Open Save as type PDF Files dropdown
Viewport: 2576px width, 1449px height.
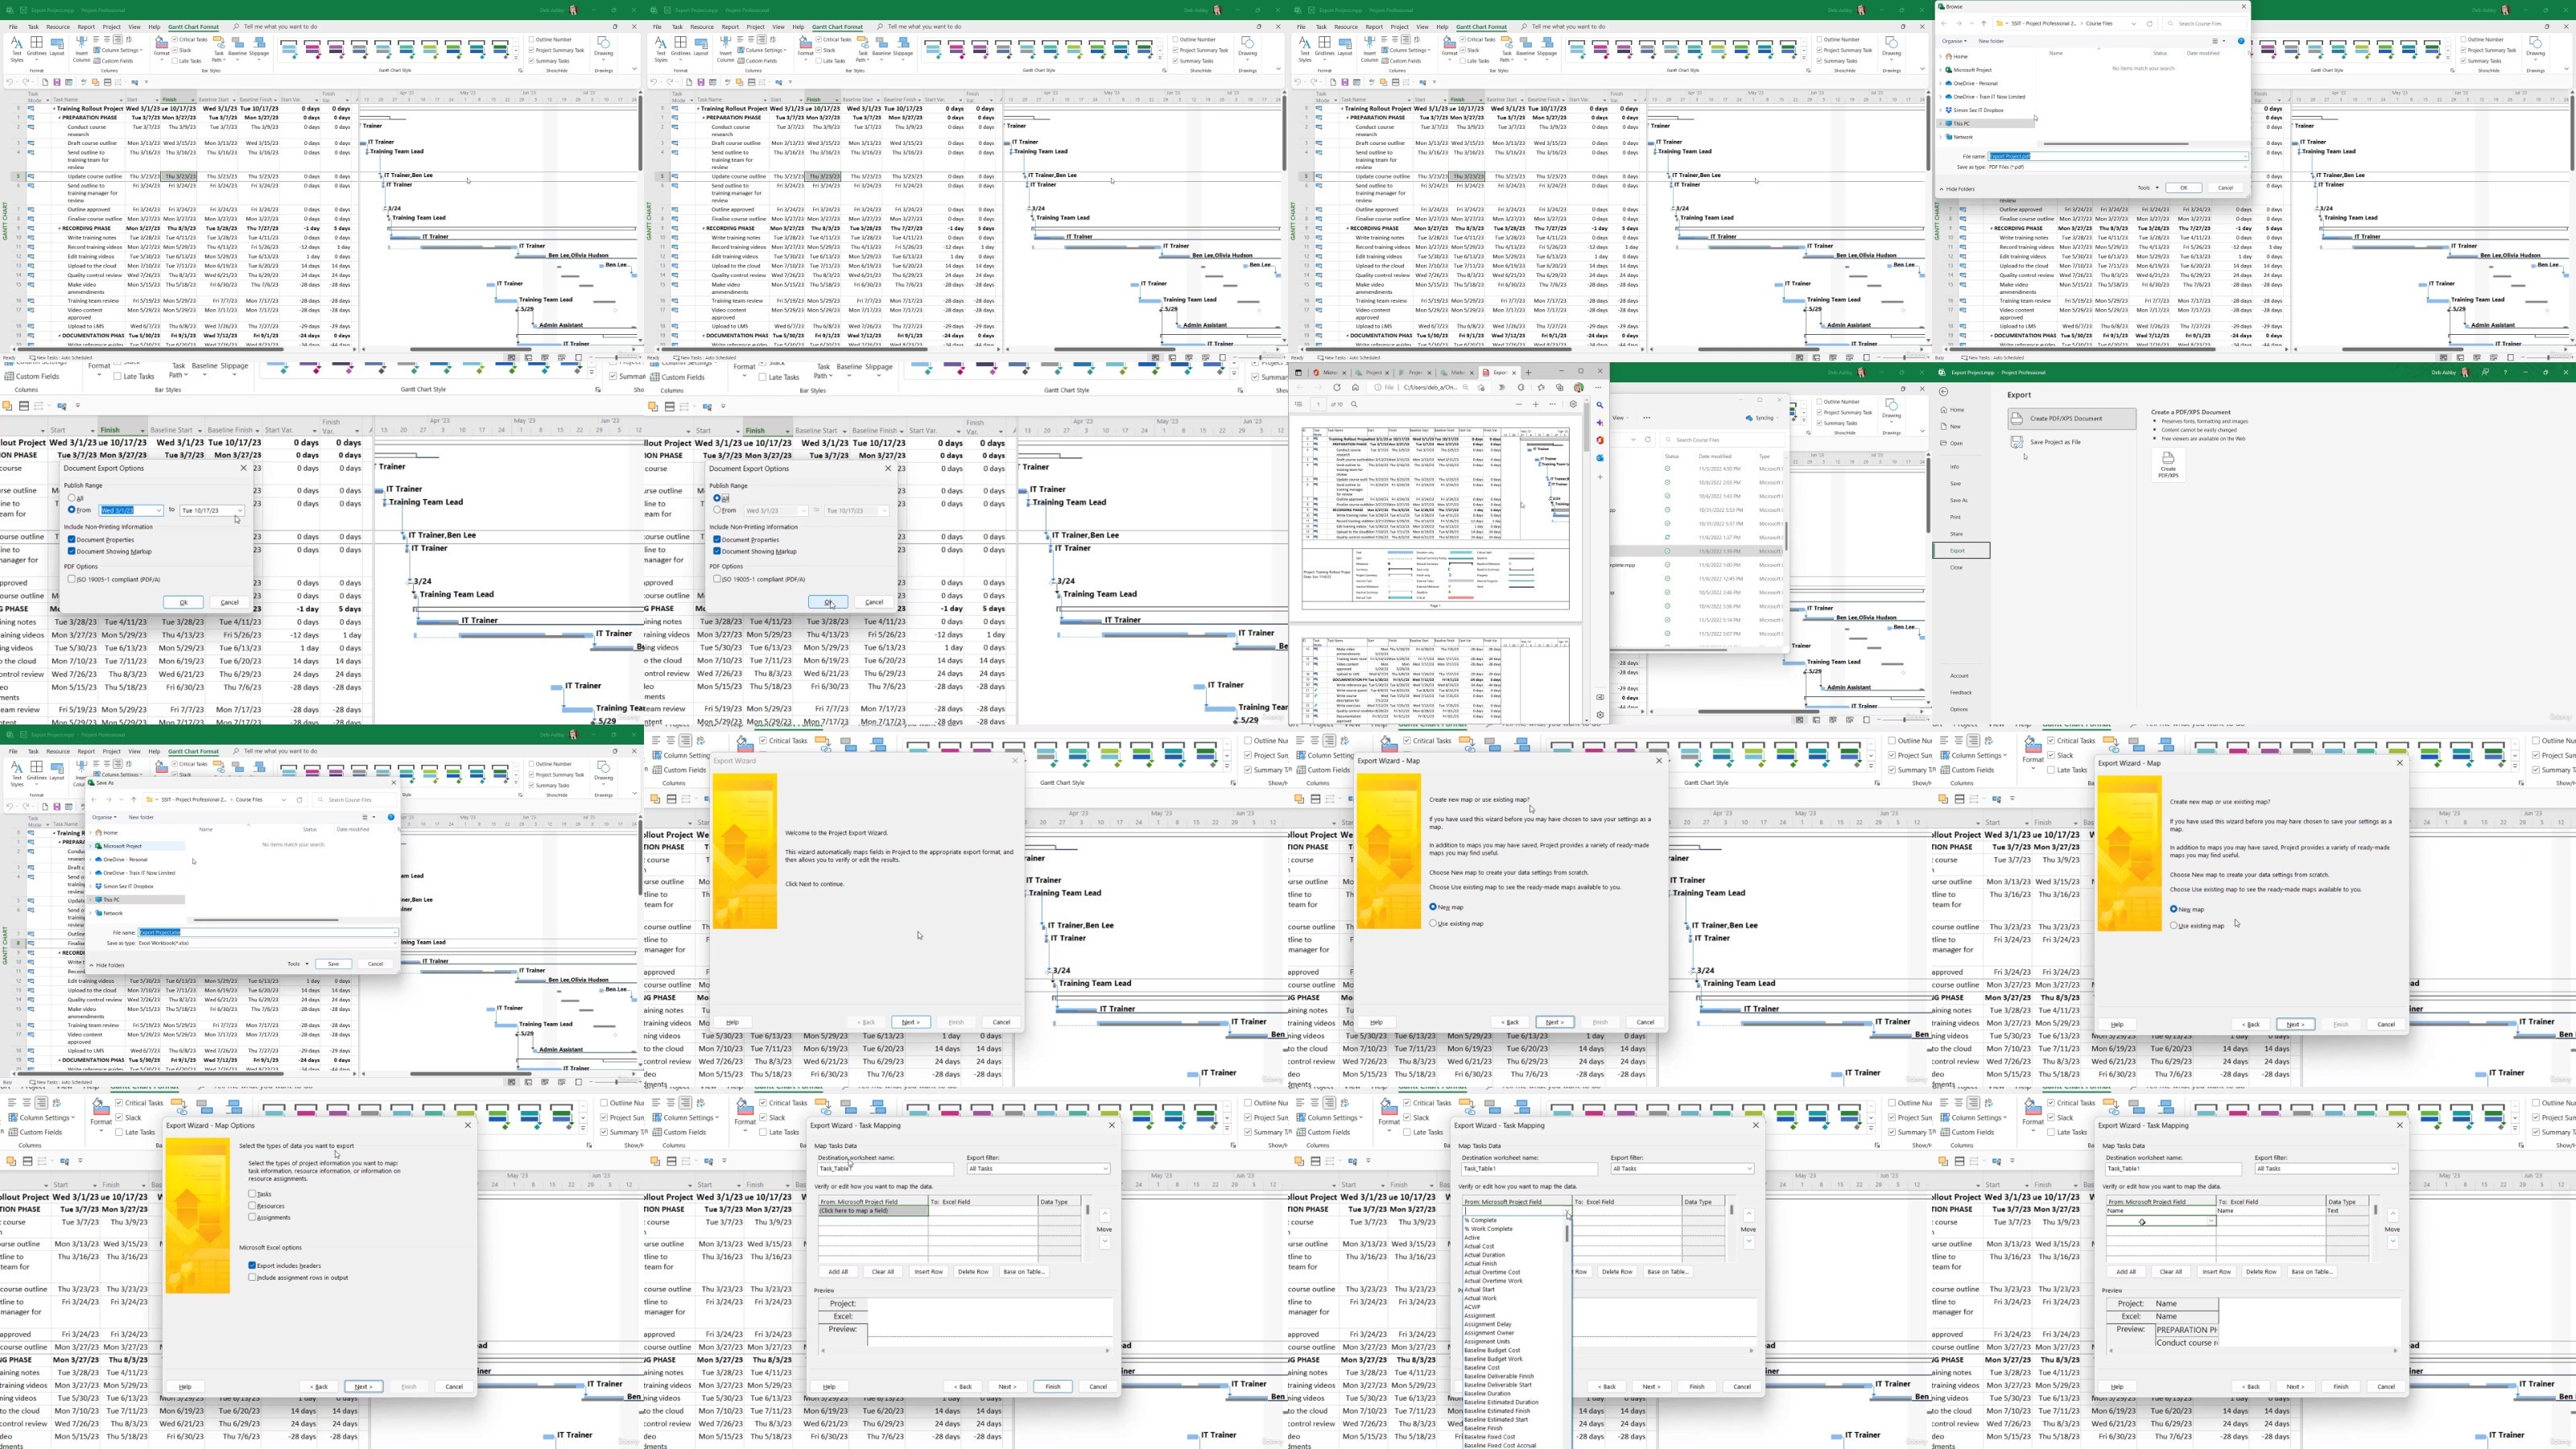tap(2118, 167)
